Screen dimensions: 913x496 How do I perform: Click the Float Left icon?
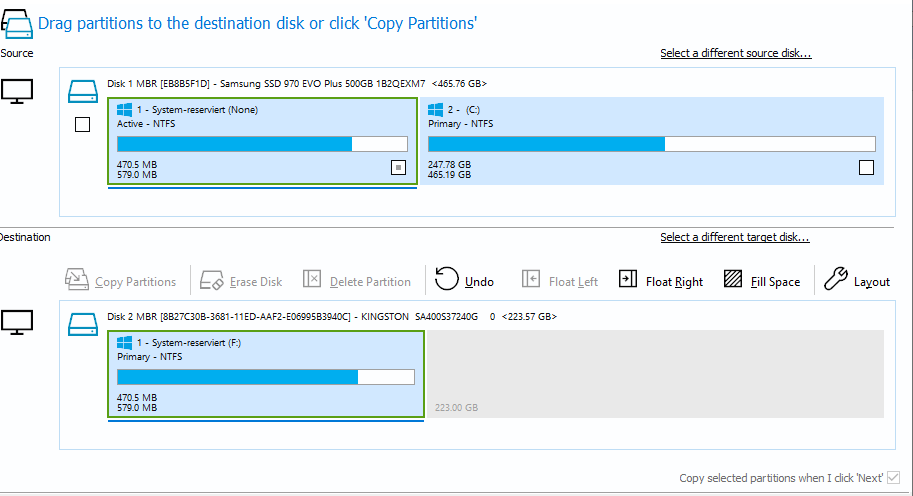coord(531,280)
